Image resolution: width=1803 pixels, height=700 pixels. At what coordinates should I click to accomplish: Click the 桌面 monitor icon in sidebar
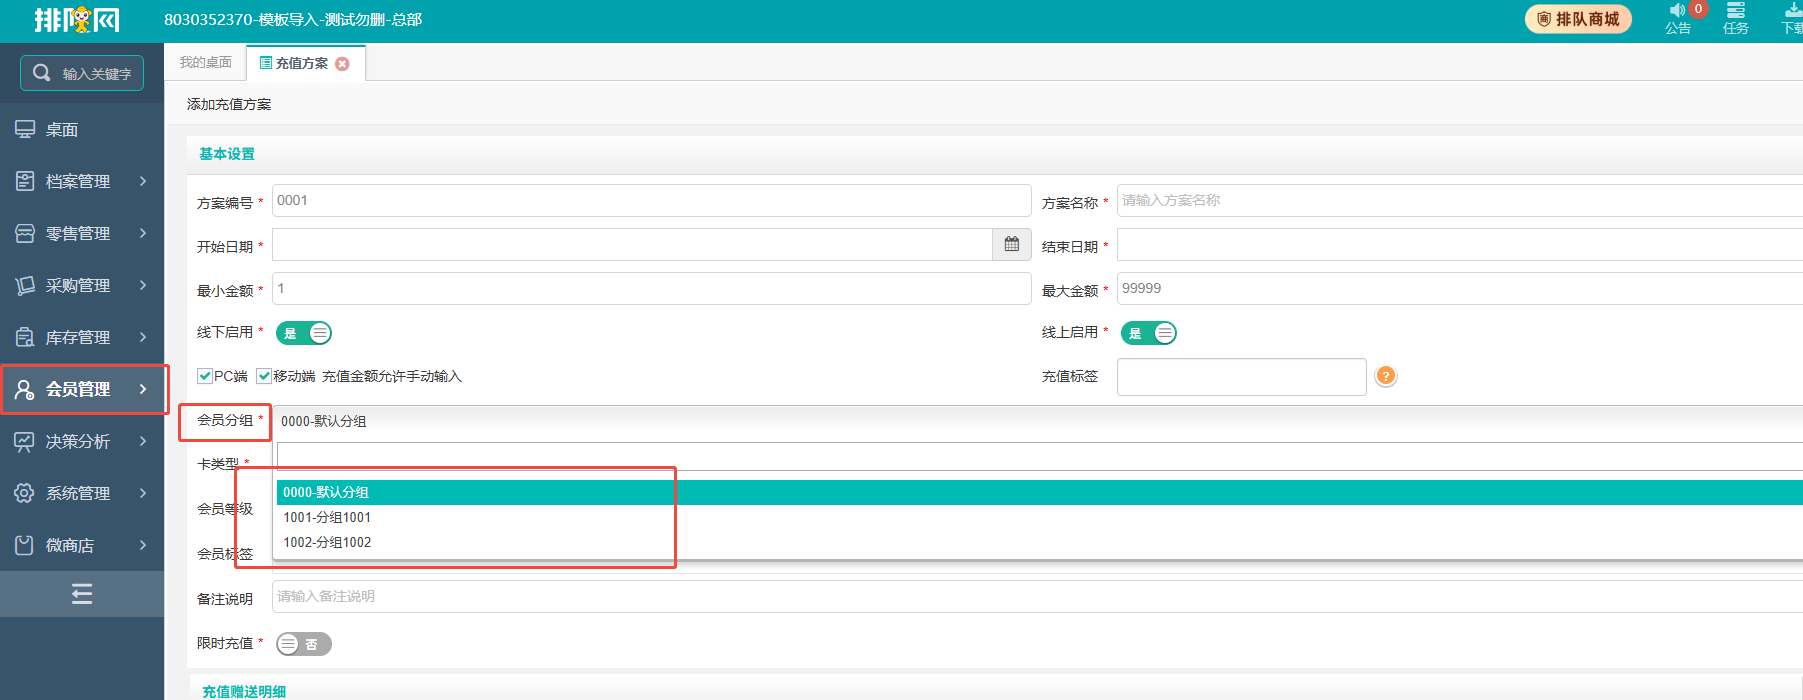coord(25,129)
